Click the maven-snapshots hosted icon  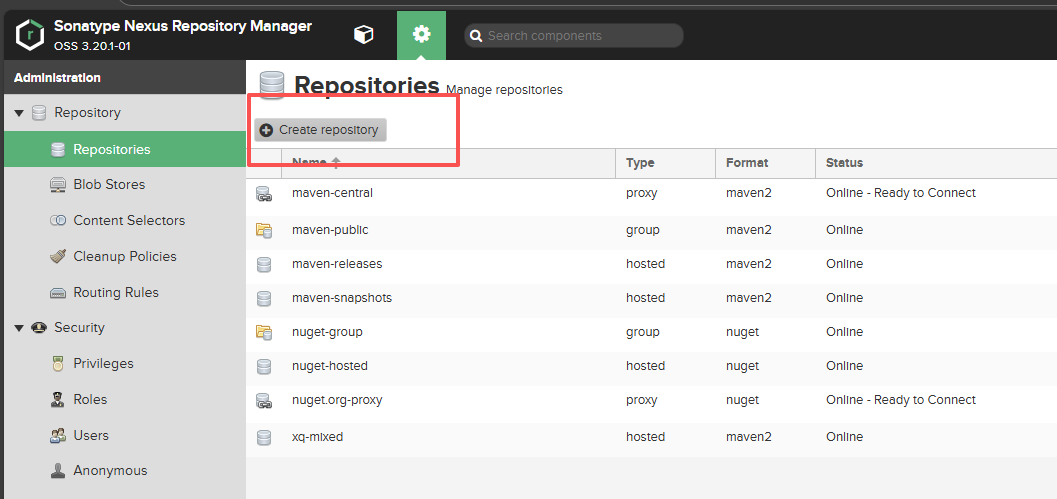264,298
